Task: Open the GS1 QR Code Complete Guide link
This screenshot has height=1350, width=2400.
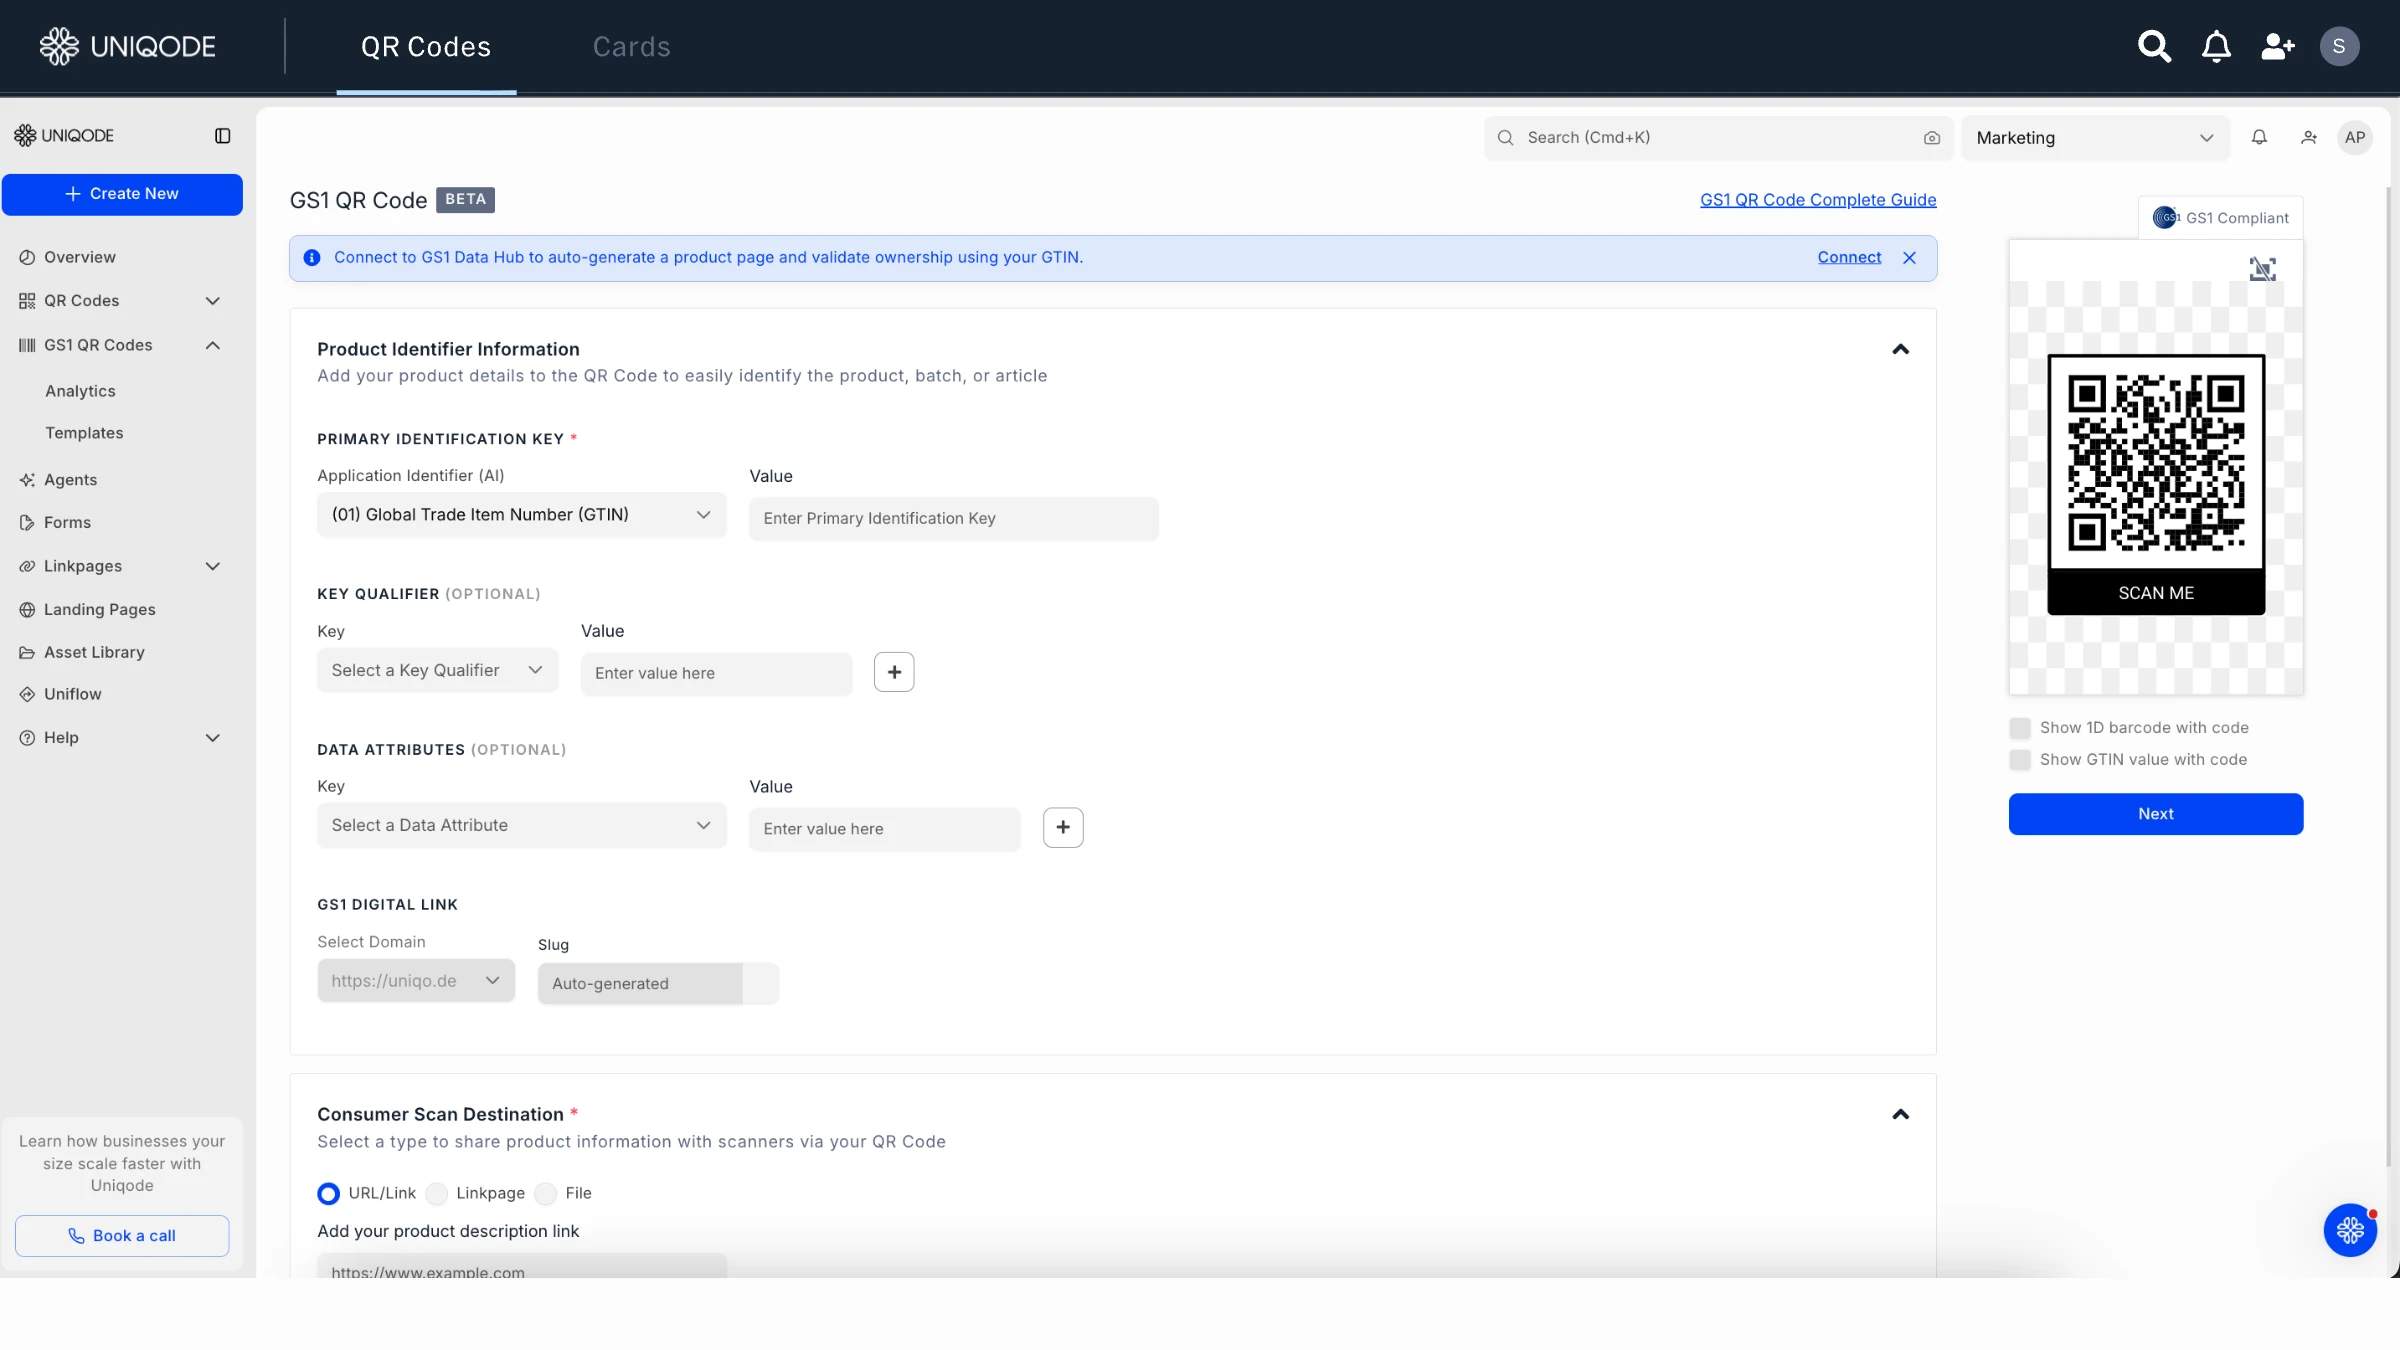Action: pyautogui.click(x=1818, y=200)
